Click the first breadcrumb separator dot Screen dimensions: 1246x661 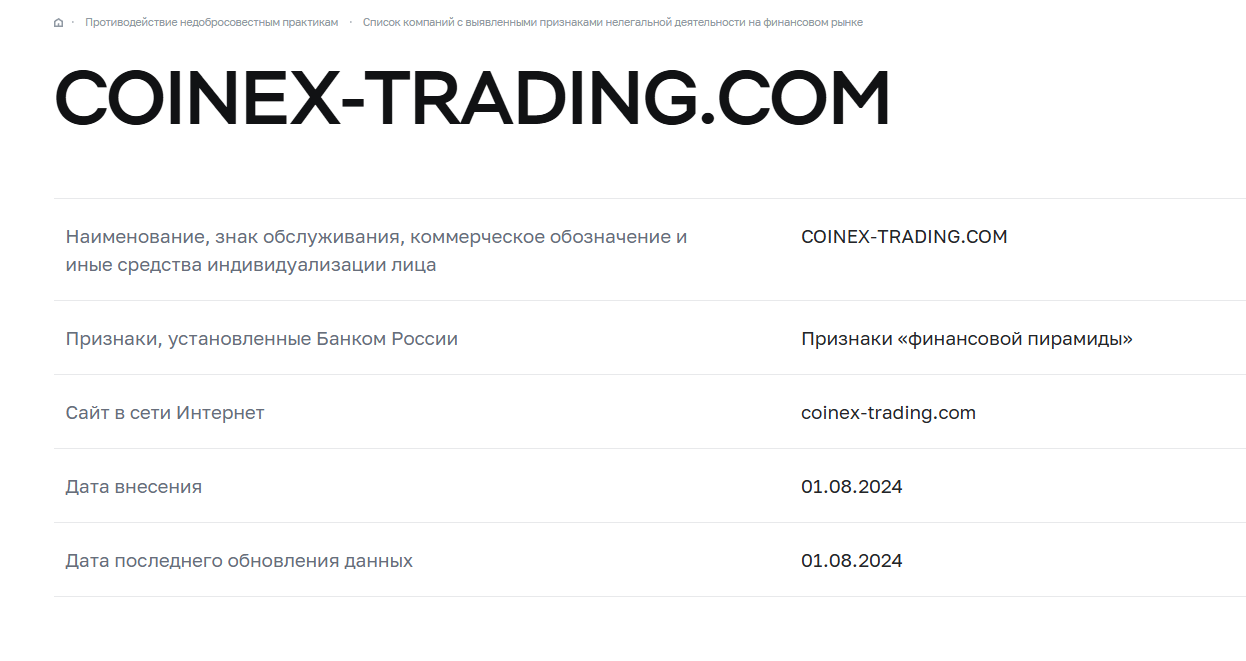pos(71,21)
